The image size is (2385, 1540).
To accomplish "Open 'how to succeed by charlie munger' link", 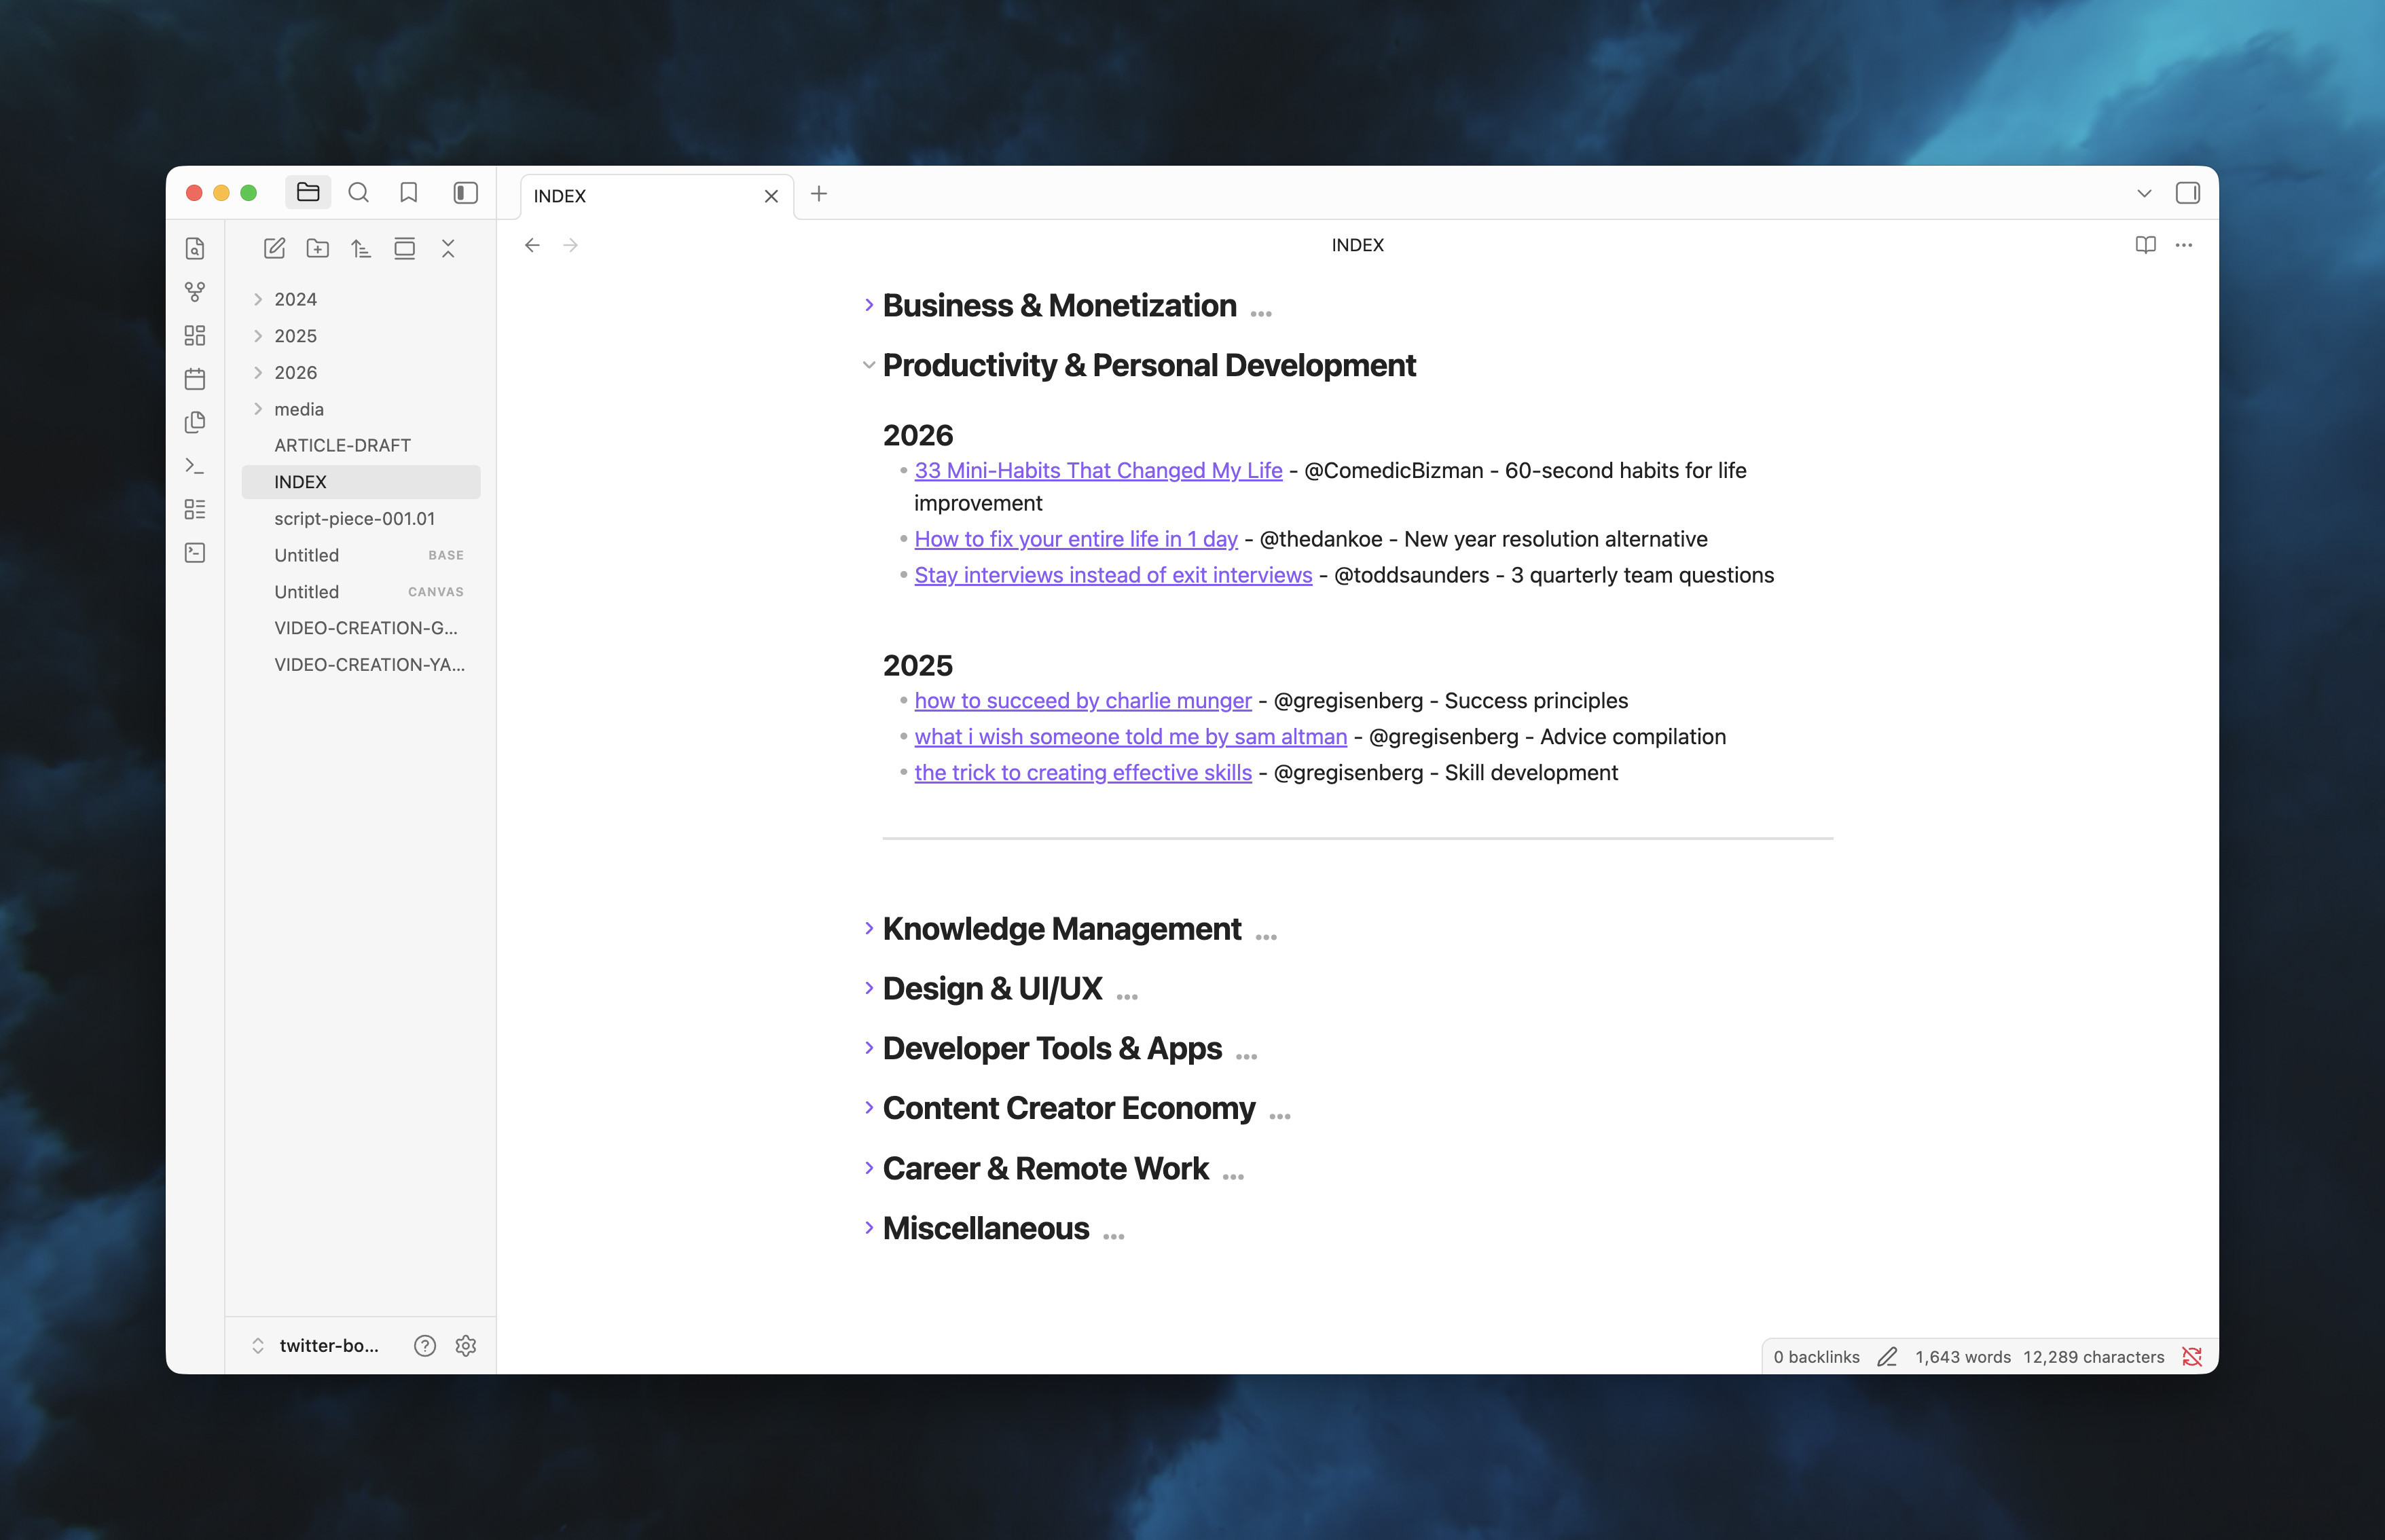I will (1082, 701).
